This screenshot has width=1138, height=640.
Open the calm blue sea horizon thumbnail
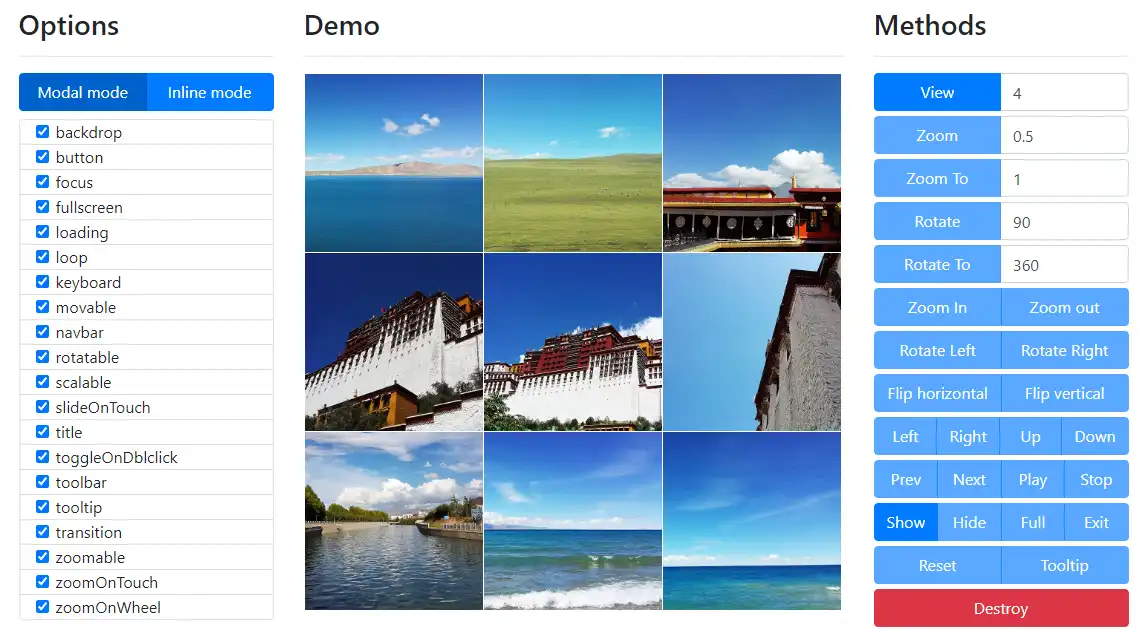click(x=752, y=521)
